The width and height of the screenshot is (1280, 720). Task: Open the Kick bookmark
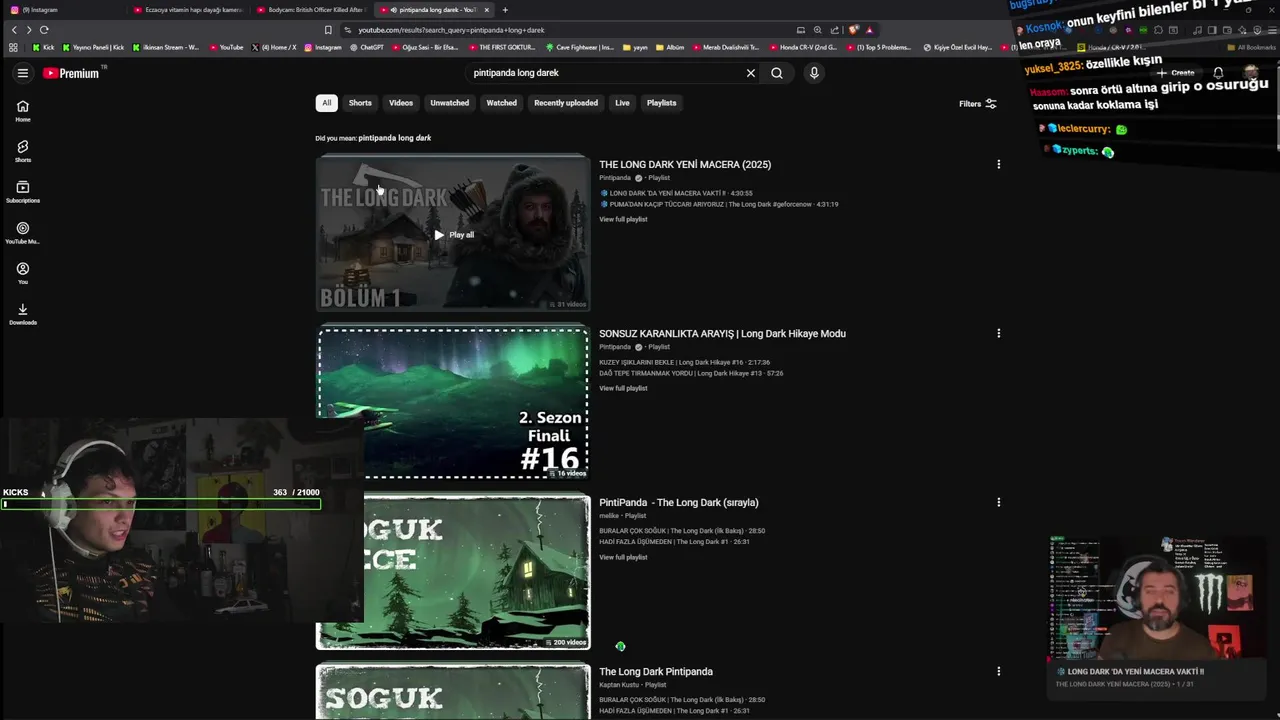(43, 47)
